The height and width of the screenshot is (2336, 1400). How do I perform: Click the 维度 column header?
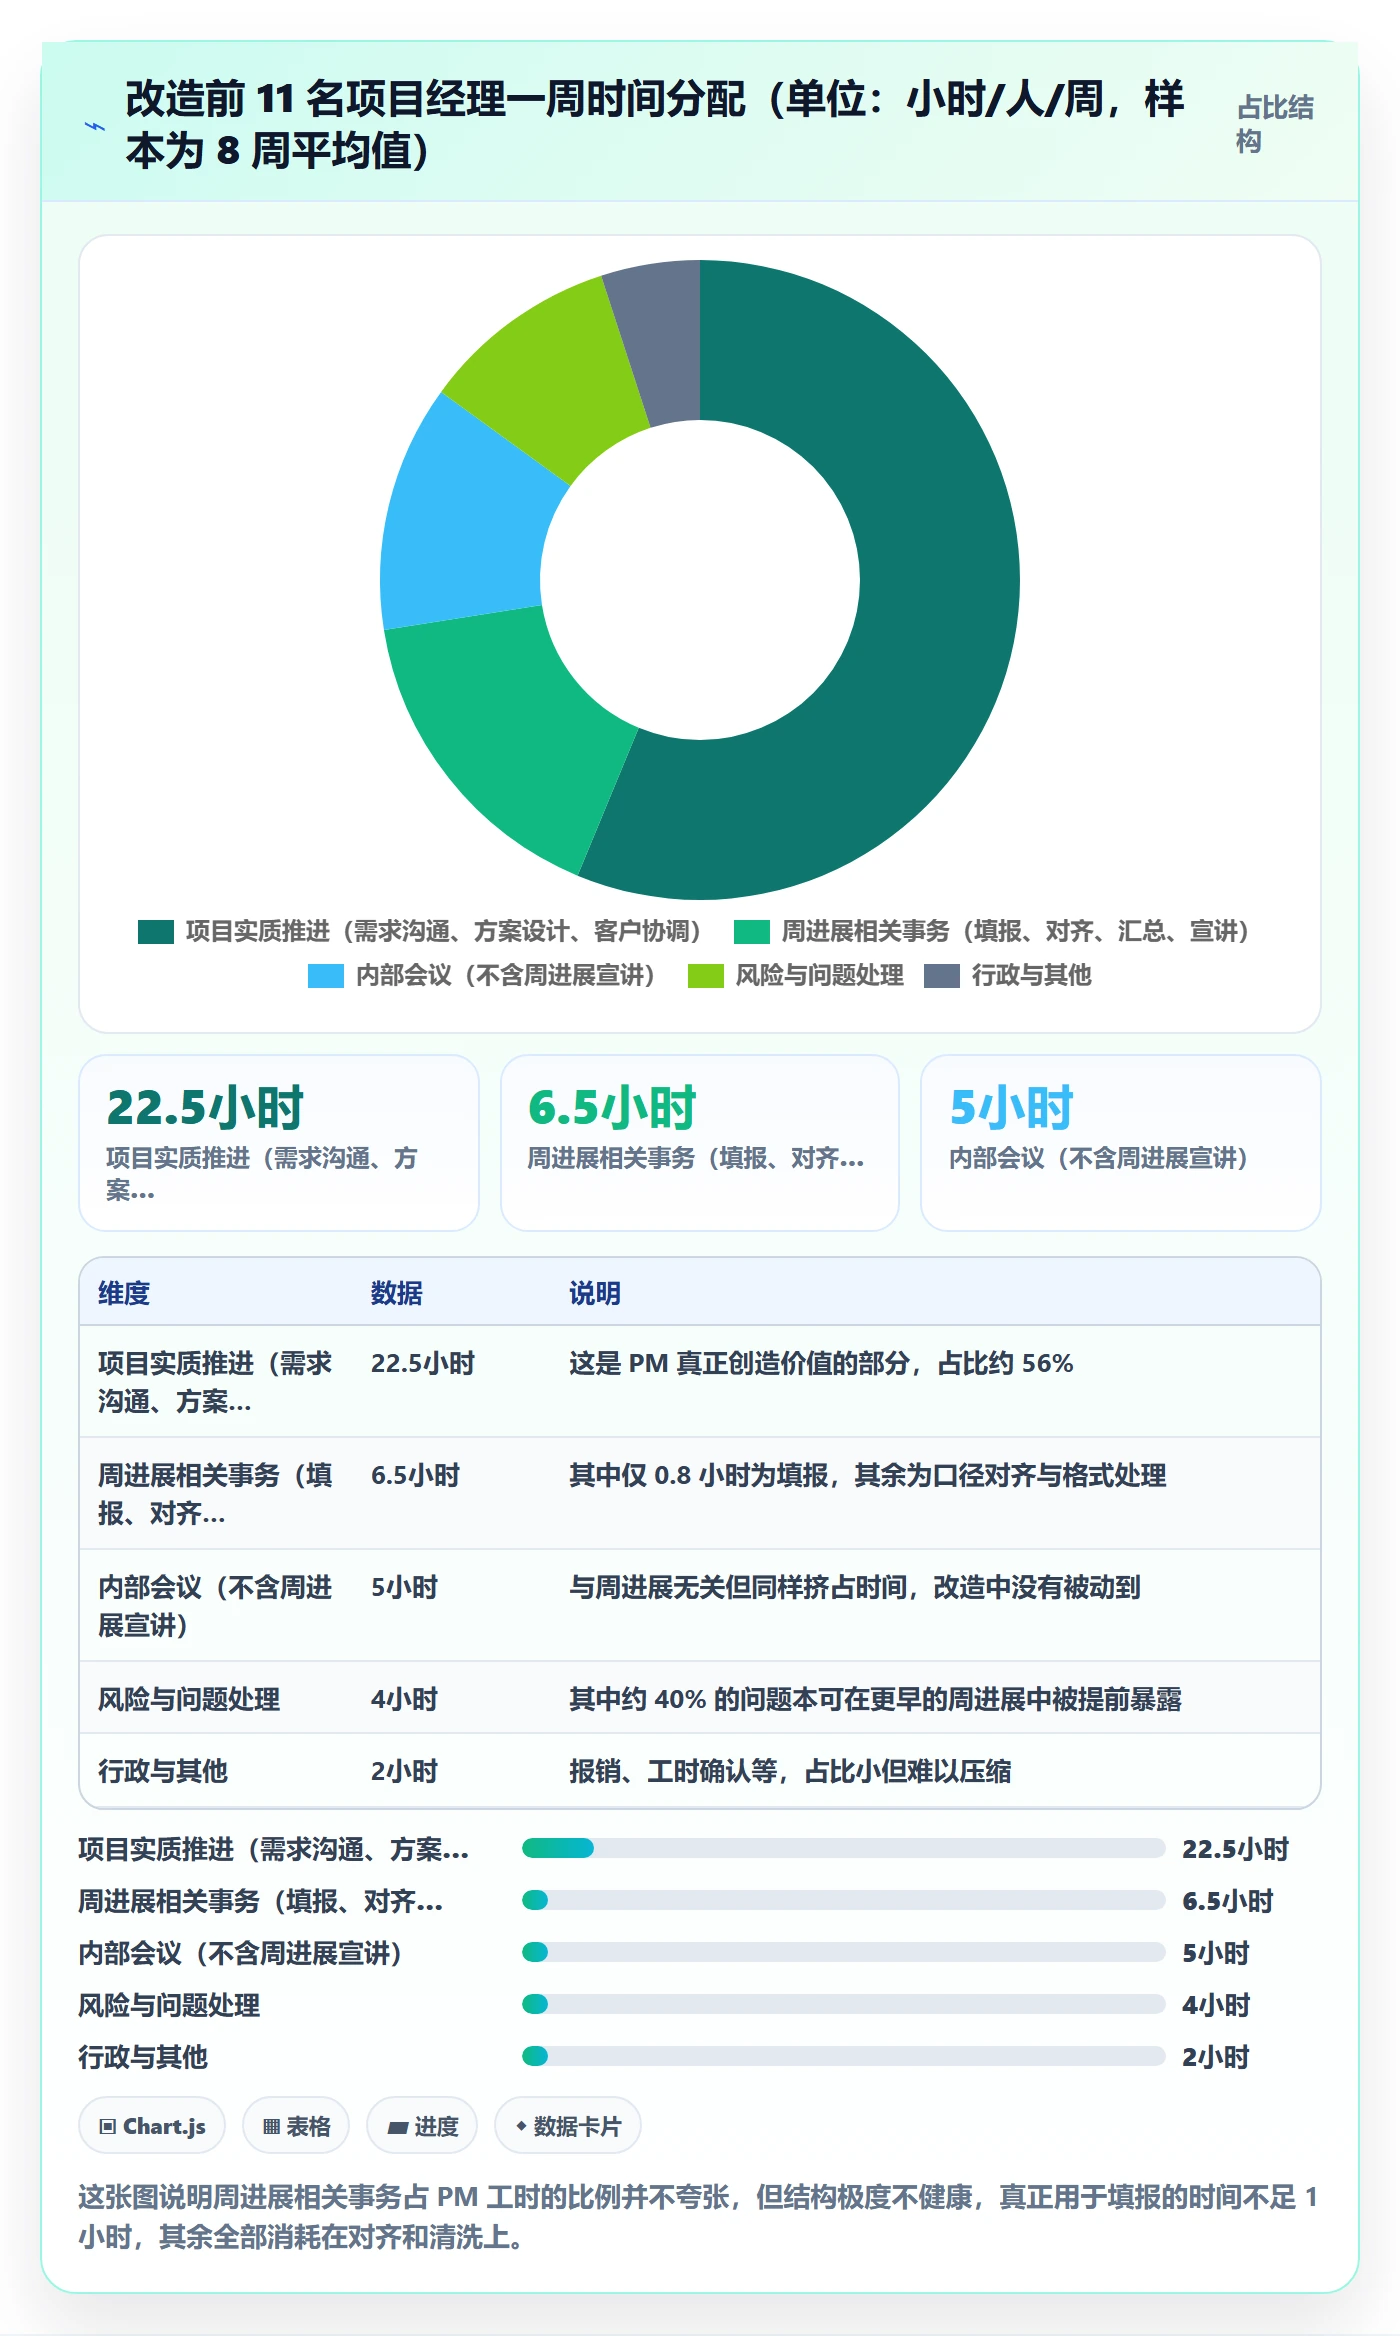click(124, 1293)
